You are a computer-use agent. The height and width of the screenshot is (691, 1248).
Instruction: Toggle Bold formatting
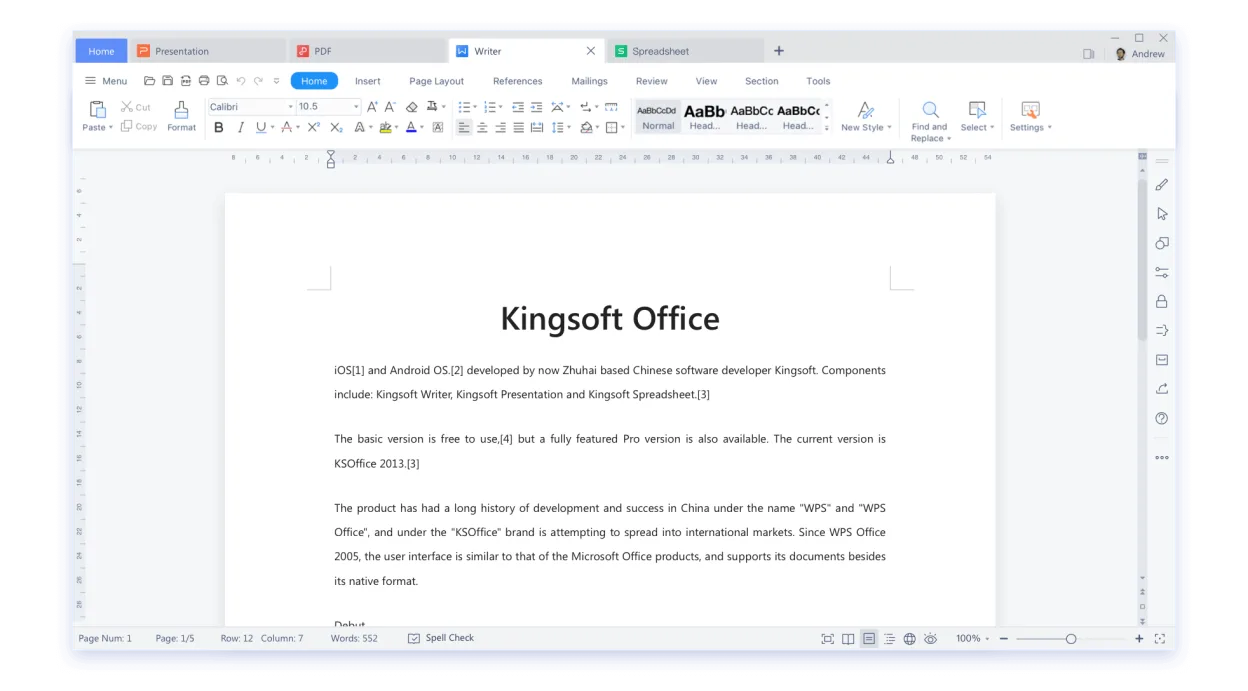click(219, 128)
